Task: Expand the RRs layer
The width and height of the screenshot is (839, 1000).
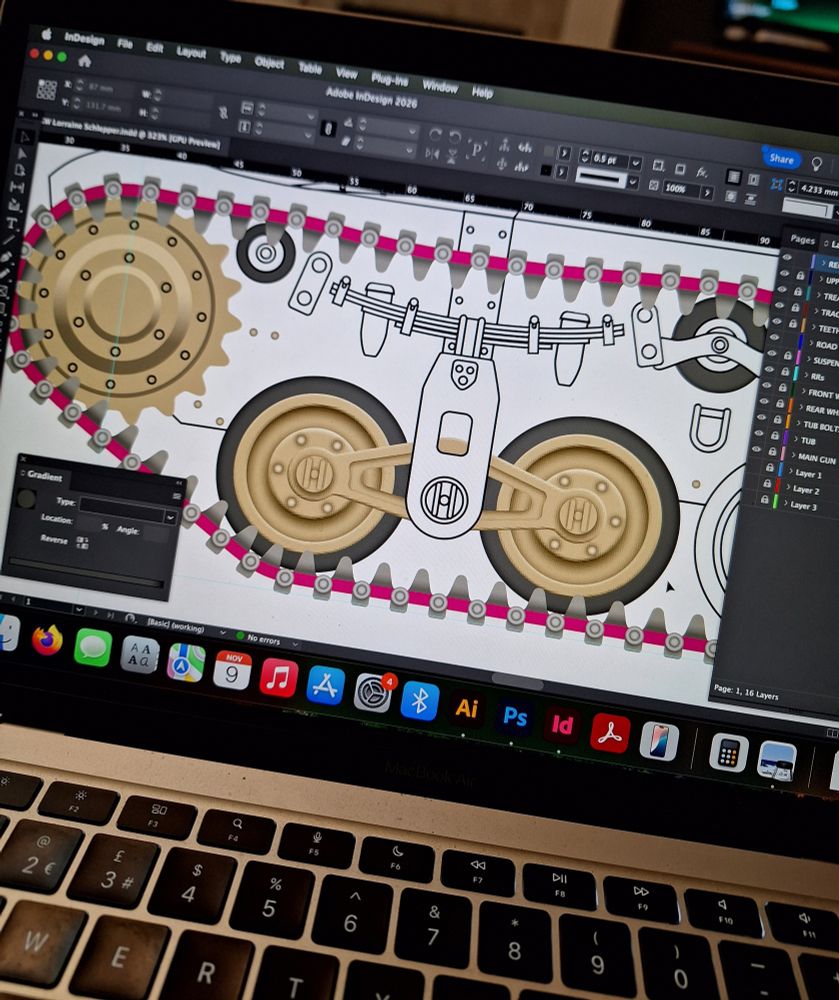Action: 806,376
